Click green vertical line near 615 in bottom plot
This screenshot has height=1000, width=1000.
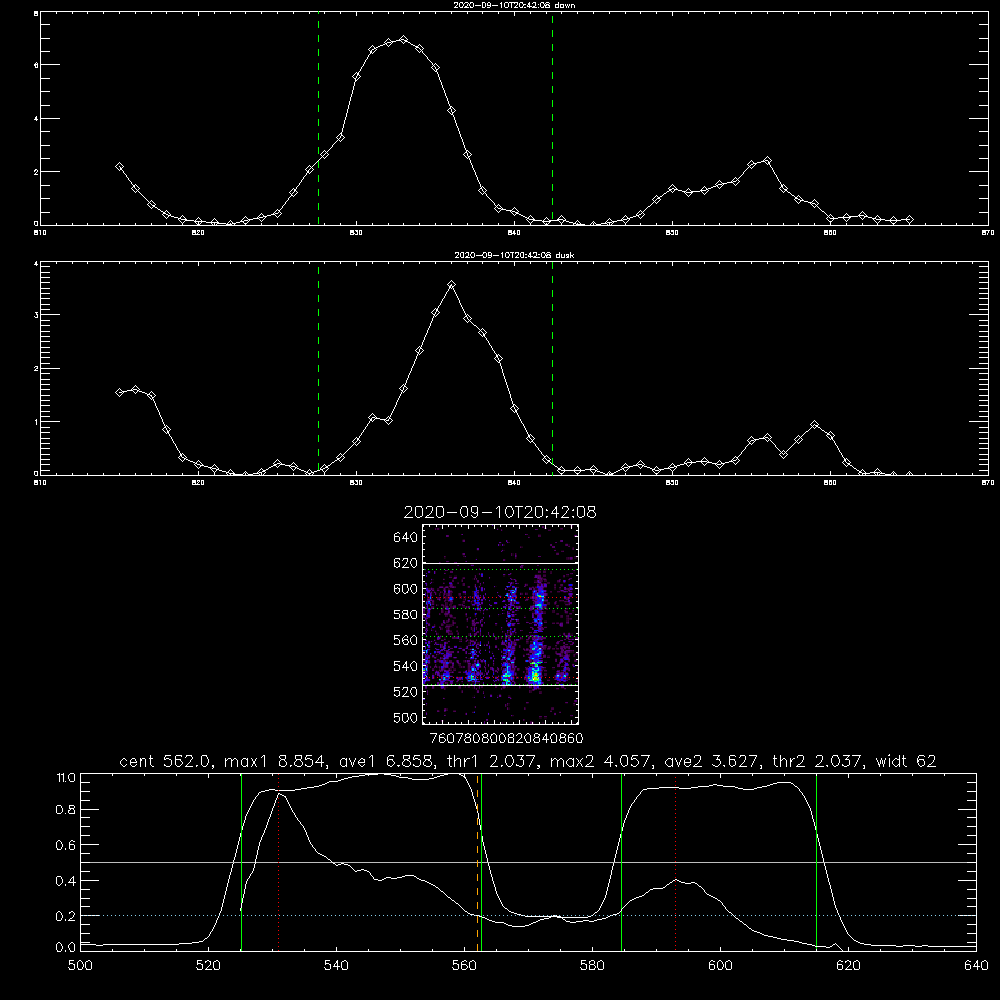tap(816, 861)
